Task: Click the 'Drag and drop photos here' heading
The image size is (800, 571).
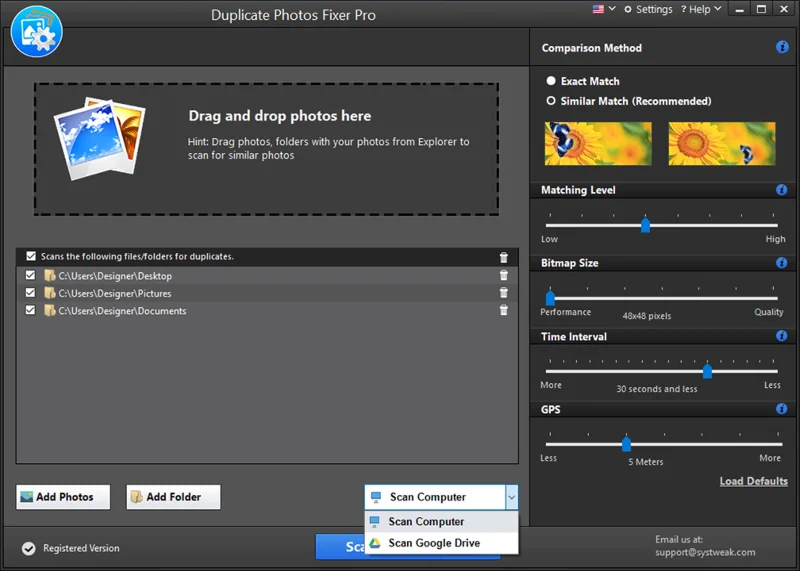Action: (x=280, y=116)
